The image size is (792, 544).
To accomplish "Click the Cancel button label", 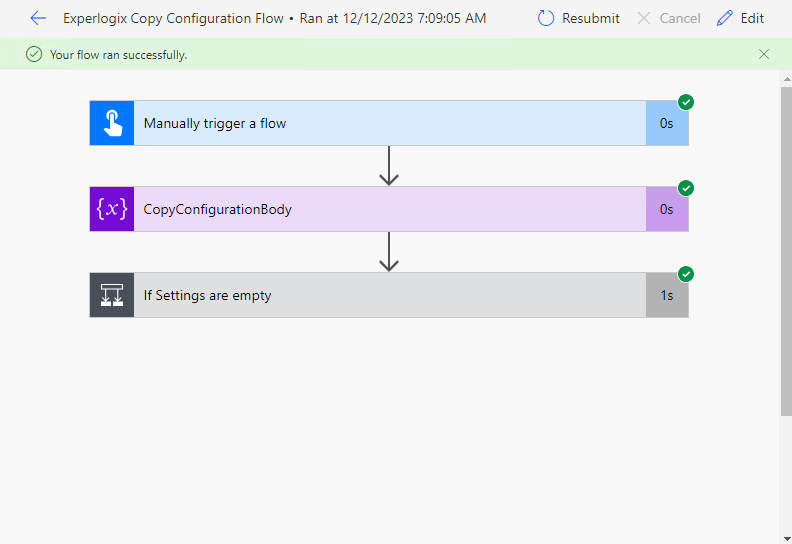I will (x=680, y=19).
